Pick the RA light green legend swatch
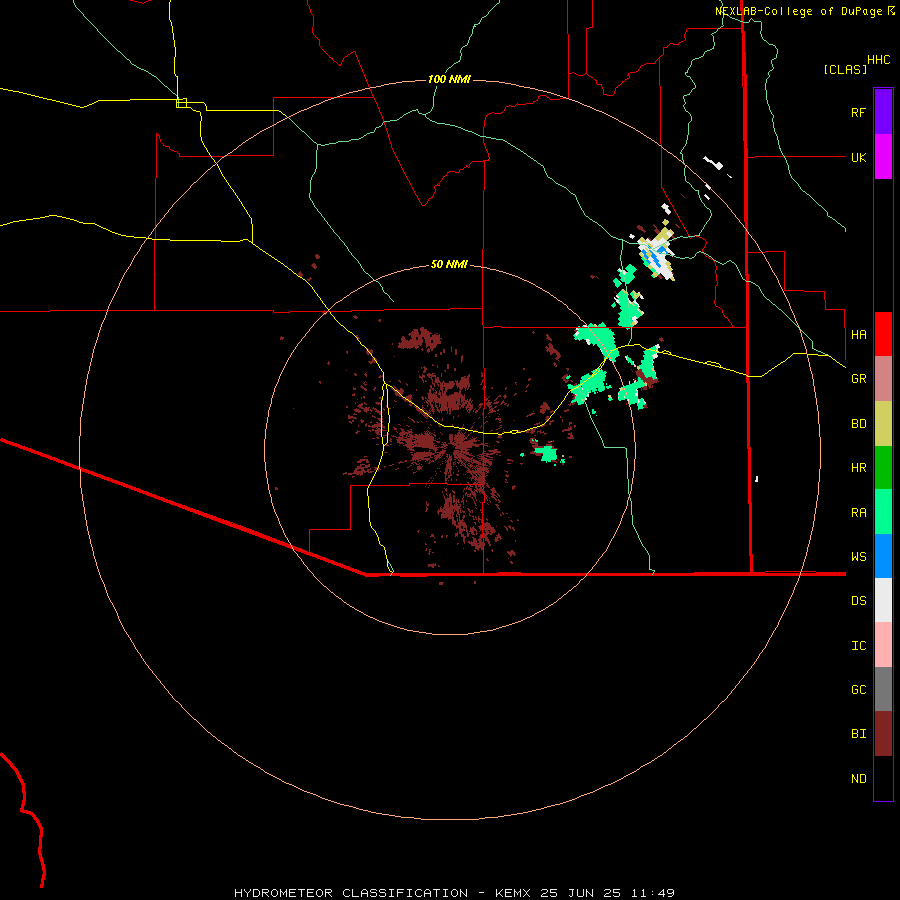This screenshot has height=900, width=900. pos(883,512)
